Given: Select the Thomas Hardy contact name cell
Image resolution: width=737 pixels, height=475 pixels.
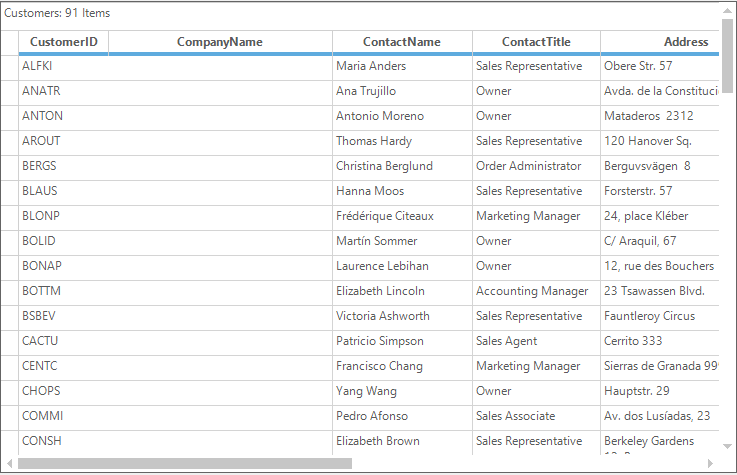Looking at the screenshot, I should [x=402, y=141].
